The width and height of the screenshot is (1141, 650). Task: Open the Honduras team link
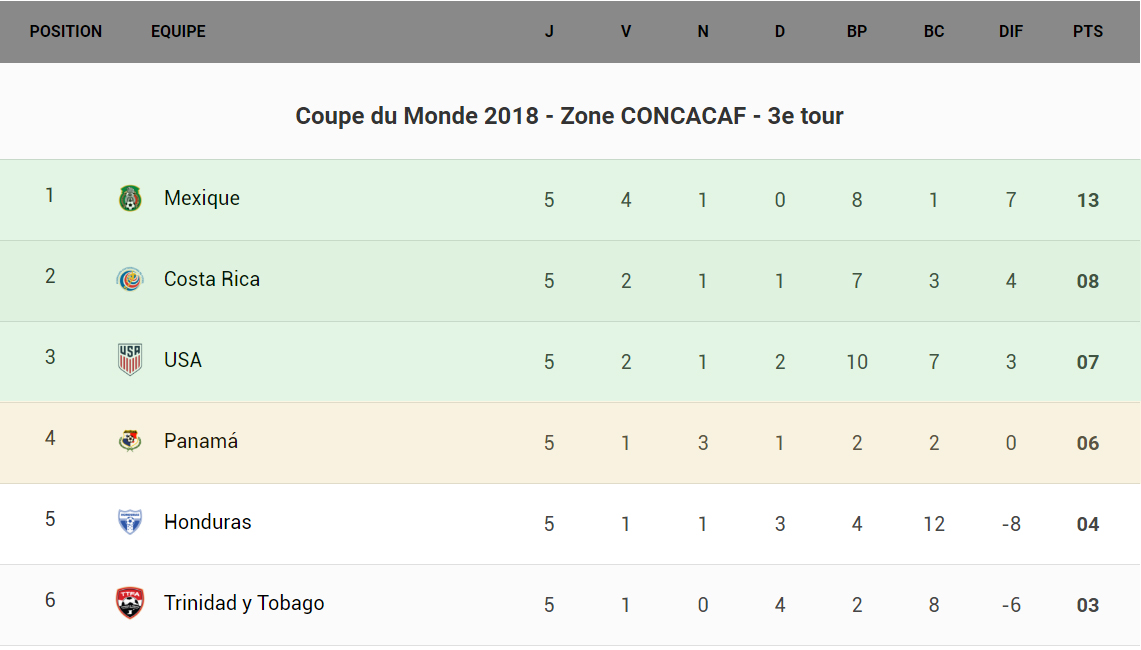(208, 522)
